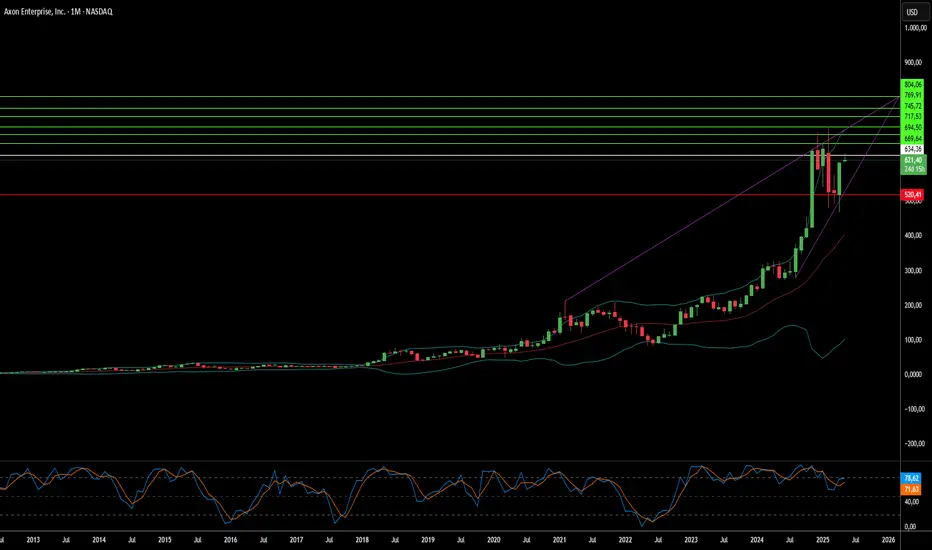Image resolution: width=932 pixels, height=550 pixels.
Task: Click the blue 78,62 stochastic value label
Action: pos(911,478)
